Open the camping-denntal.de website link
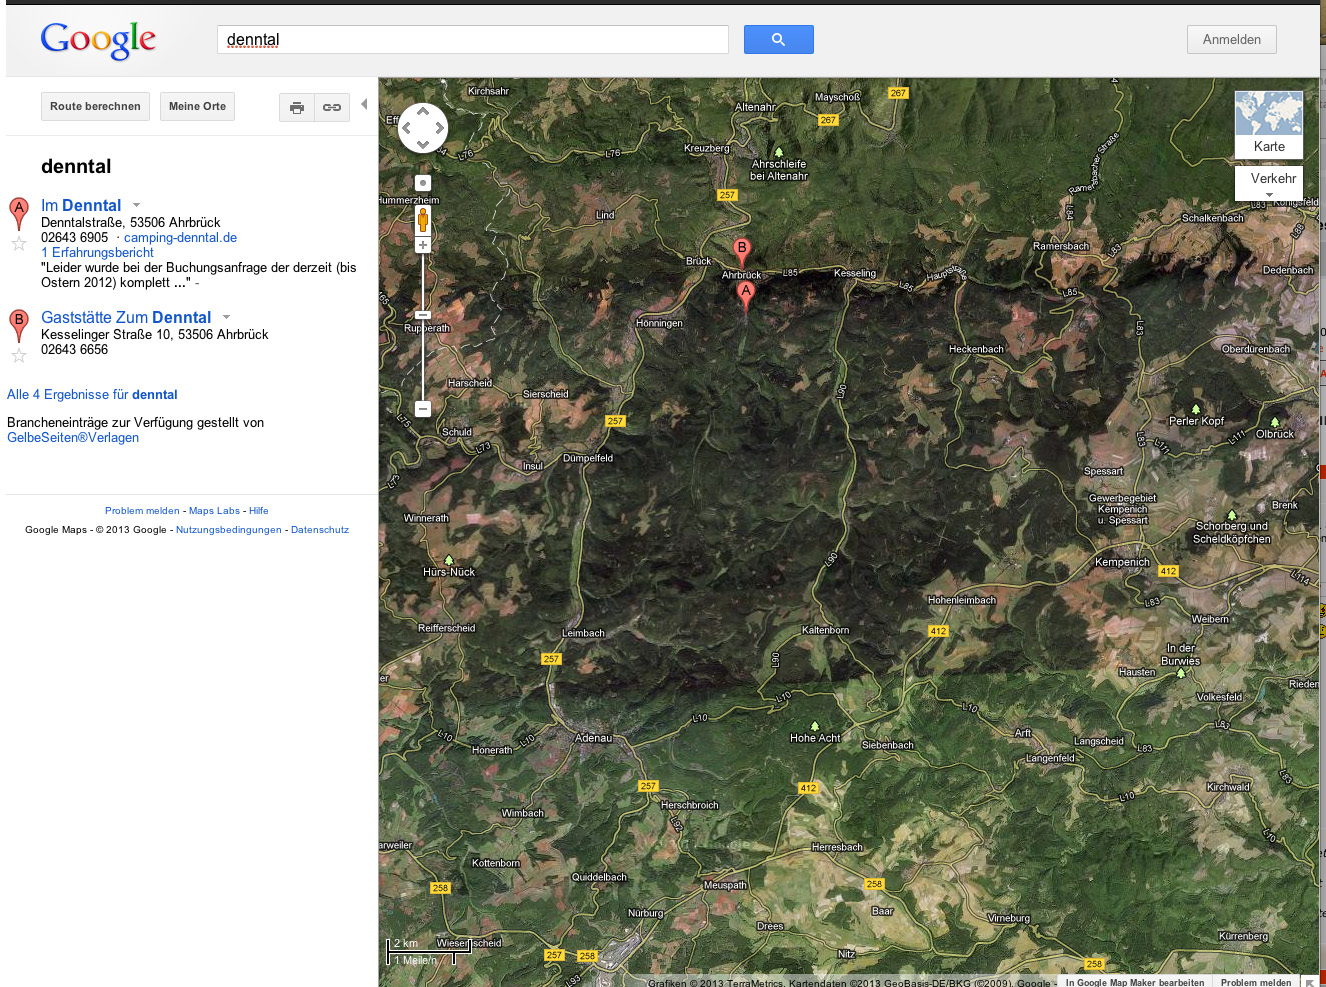1326x987 pixels. (180, 238)
